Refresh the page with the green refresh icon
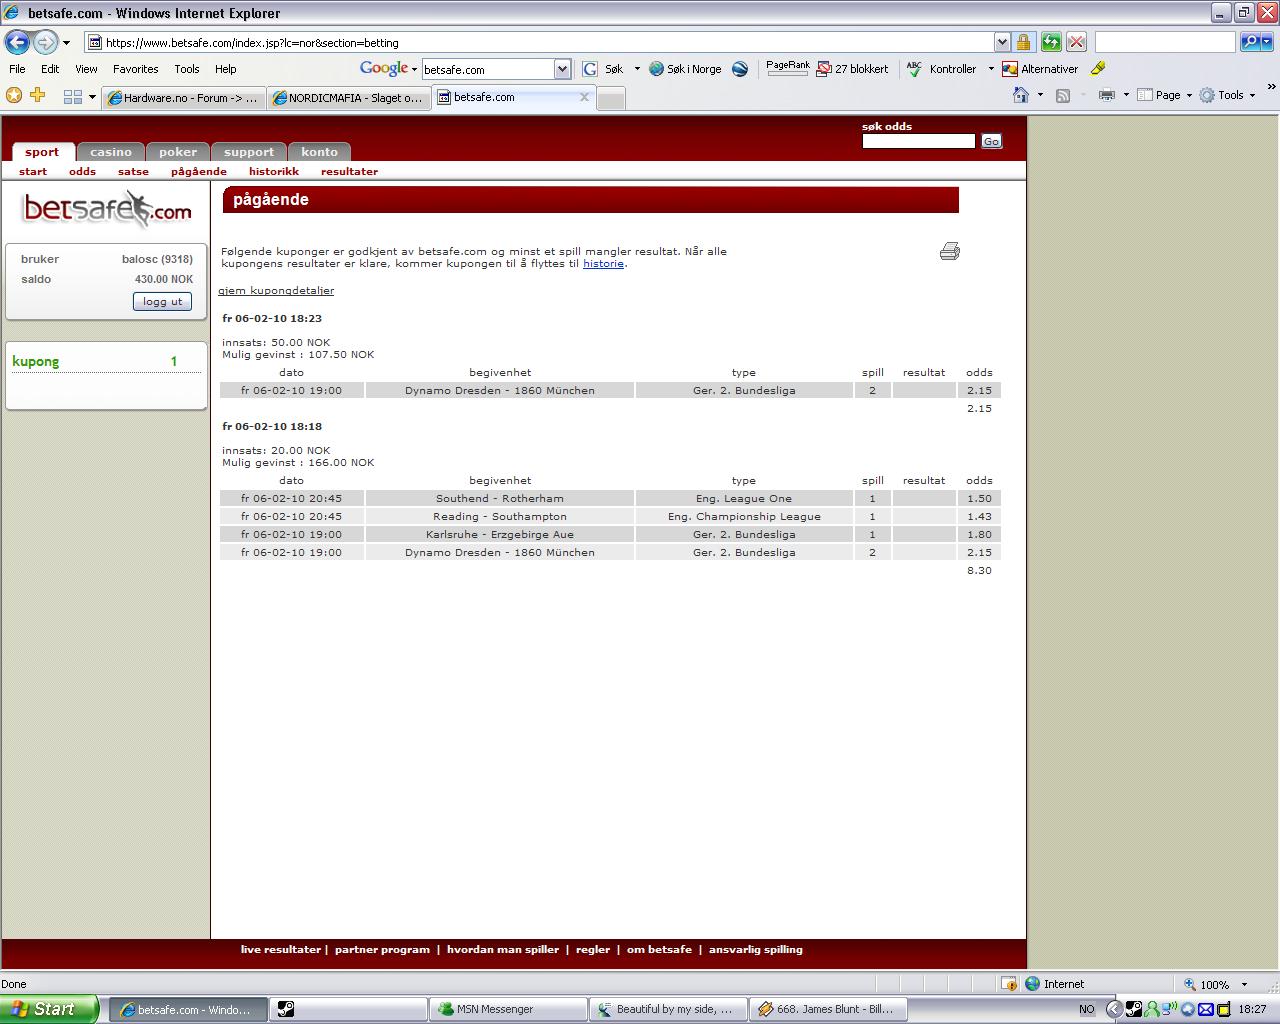 pyautogui.click(x=1050, y=42)
